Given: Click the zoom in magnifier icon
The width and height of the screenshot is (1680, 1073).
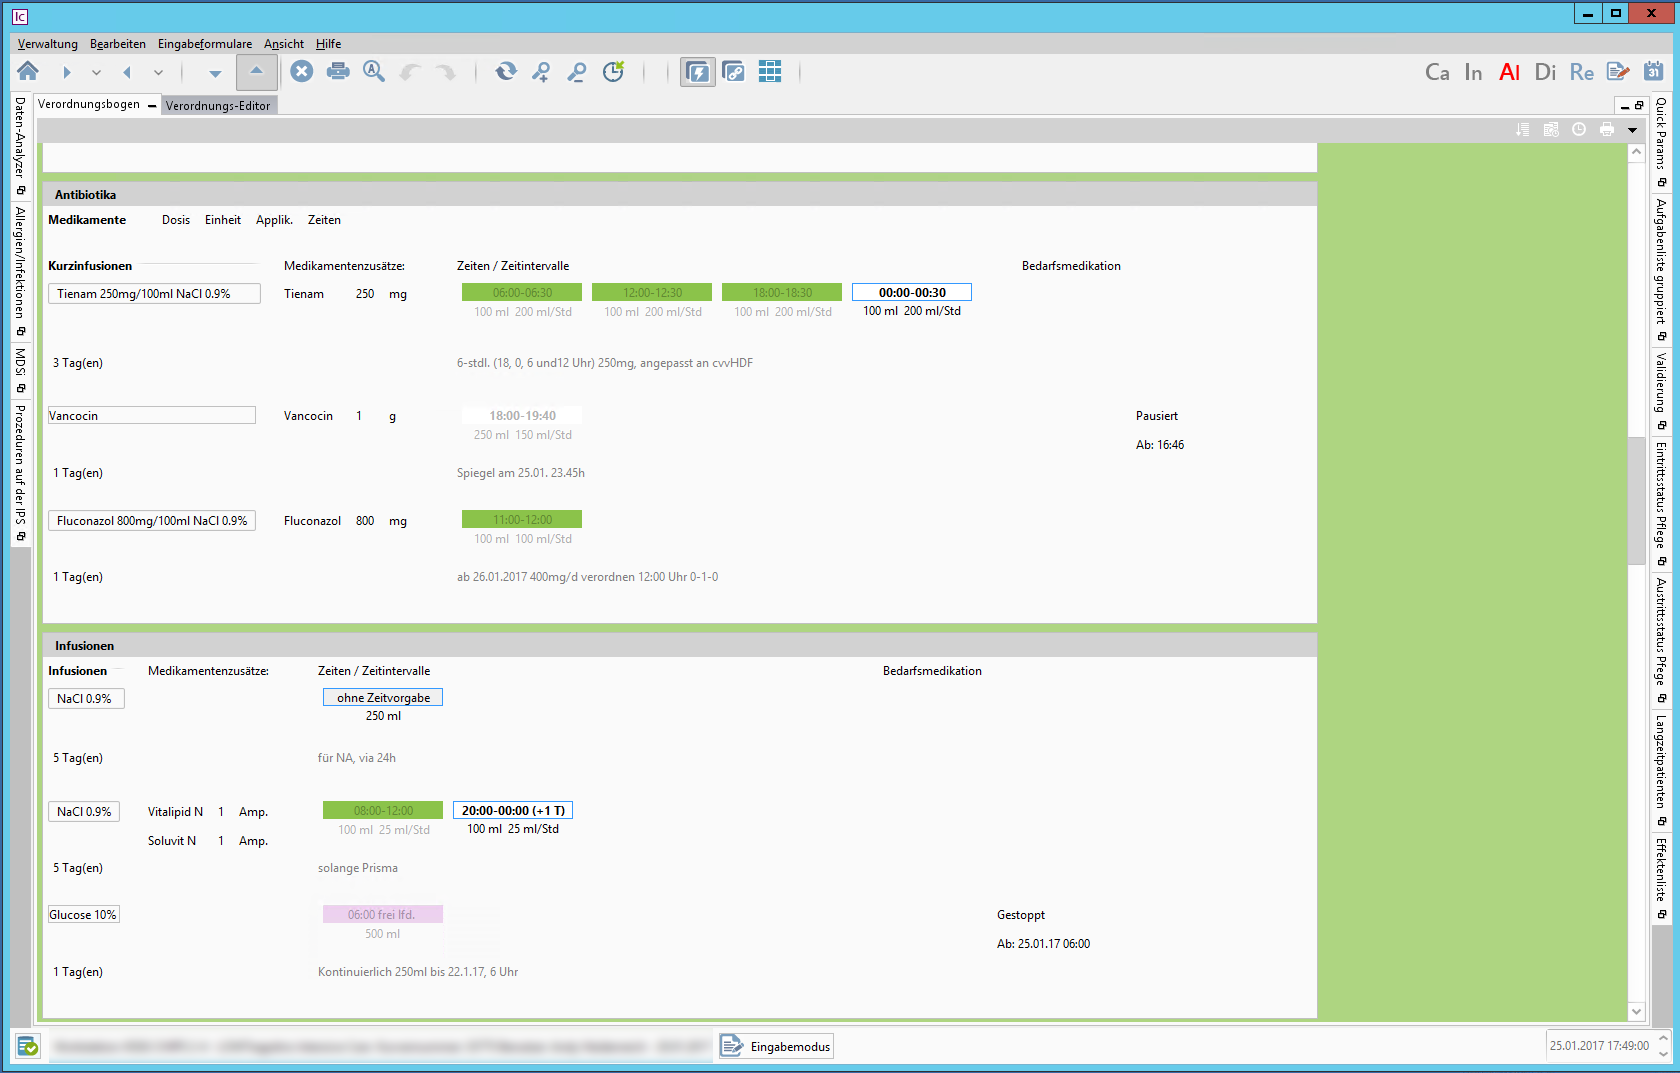Looking at the screenshot, I should pyautogui.click(x=541, y=71).
